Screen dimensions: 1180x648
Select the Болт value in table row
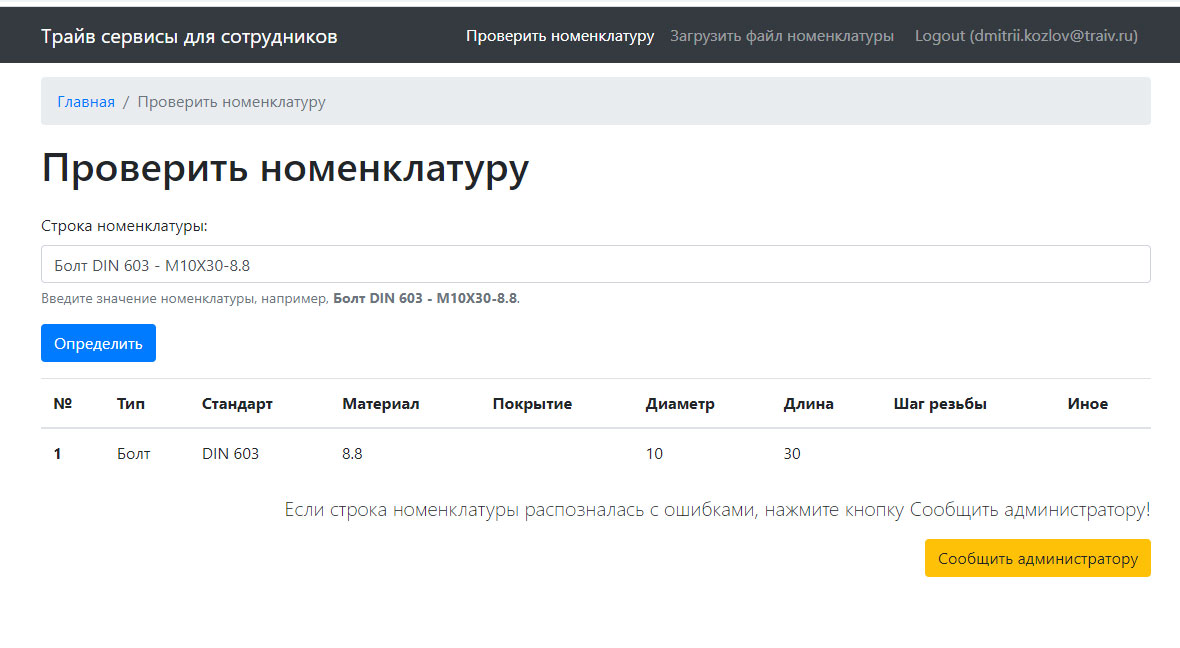tap(133, 454)
